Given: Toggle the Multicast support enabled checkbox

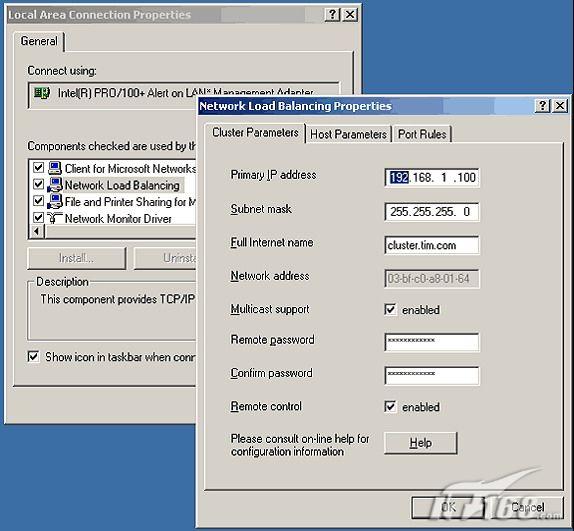Looking at the screenshot, I should (390, 309).
